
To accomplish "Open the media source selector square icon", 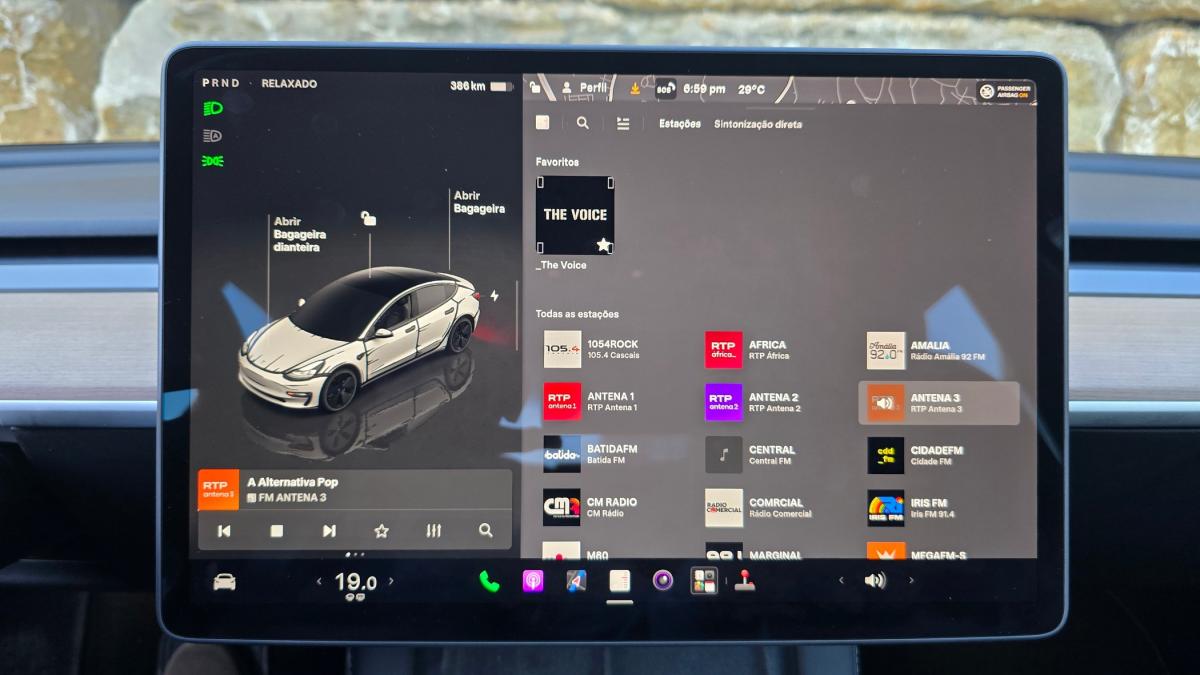I will point(543,123).
